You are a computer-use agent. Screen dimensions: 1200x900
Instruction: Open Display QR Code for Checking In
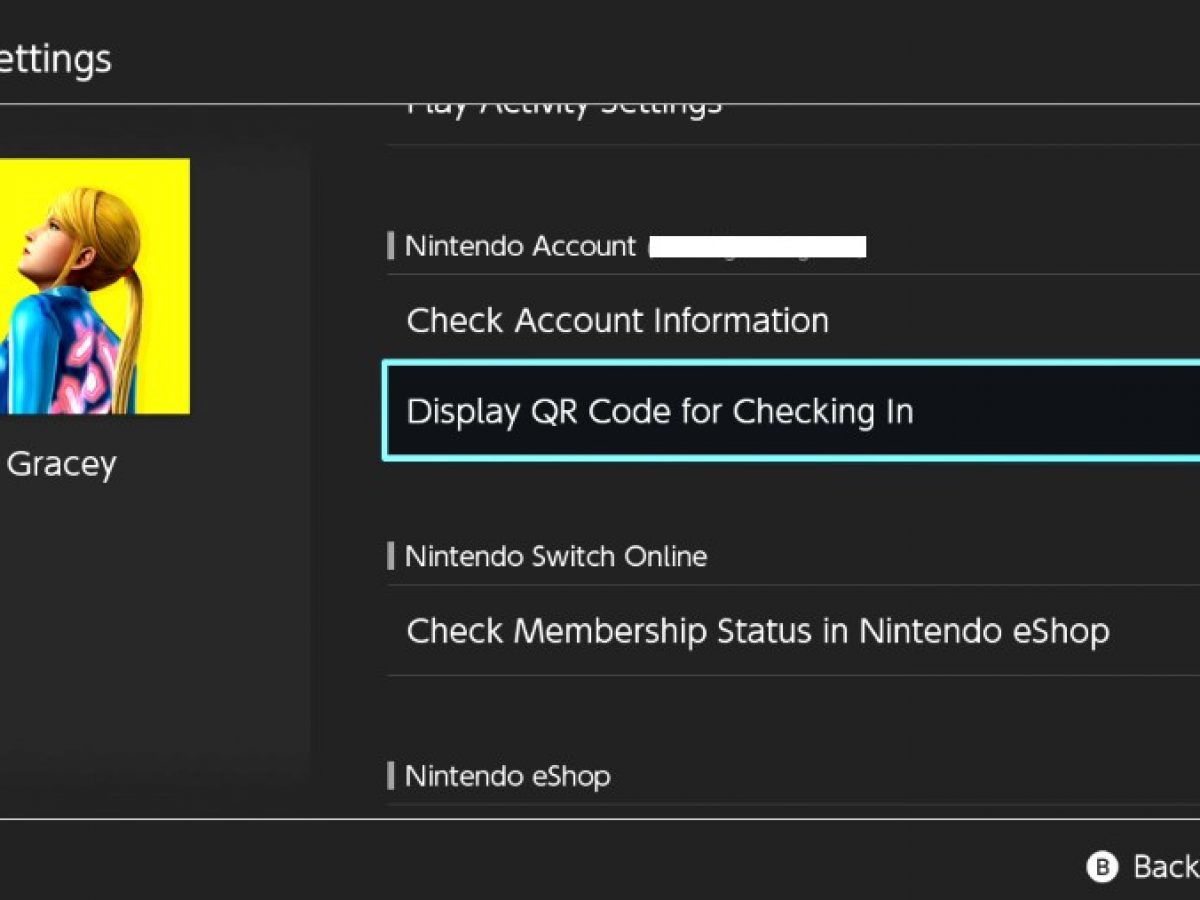(x=660, y=412)
